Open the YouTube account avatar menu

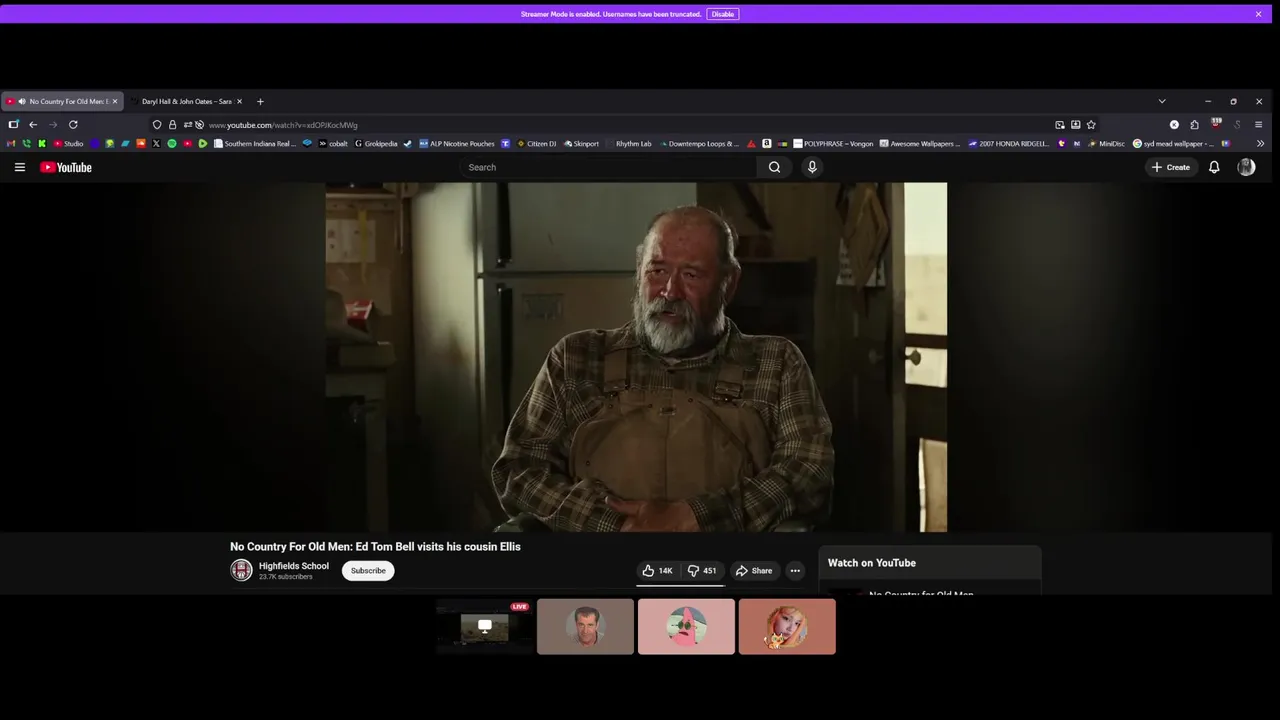[1246, 167]
